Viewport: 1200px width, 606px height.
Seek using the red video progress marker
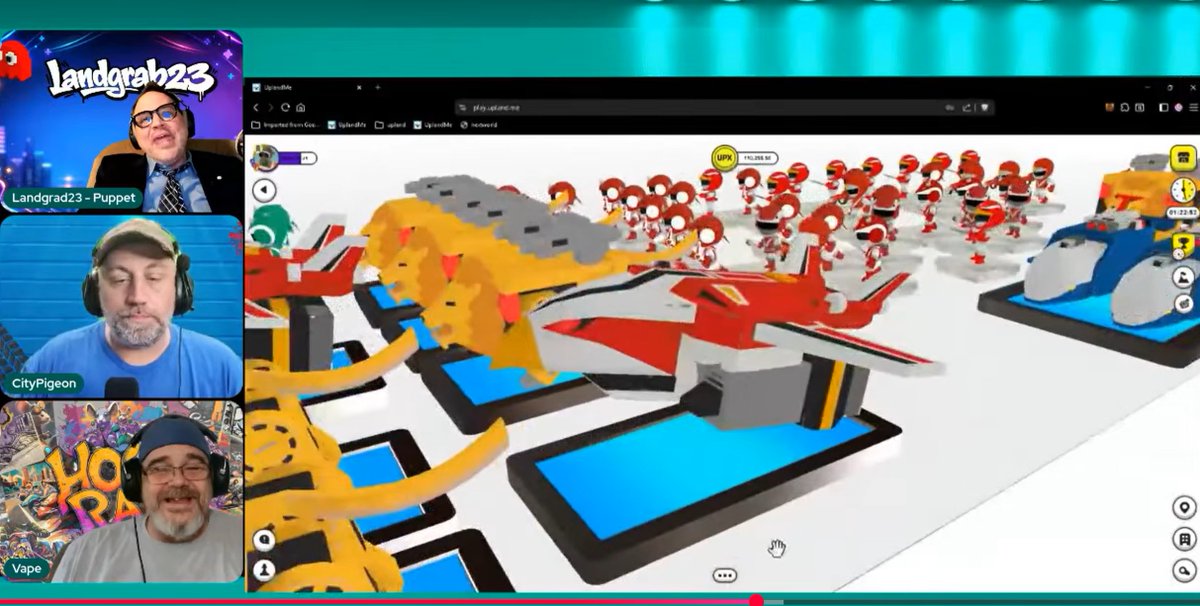point(756,601)
